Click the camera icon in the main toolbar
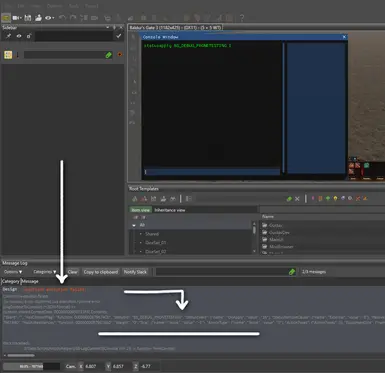385x373 pixels. tap(15, 18)
